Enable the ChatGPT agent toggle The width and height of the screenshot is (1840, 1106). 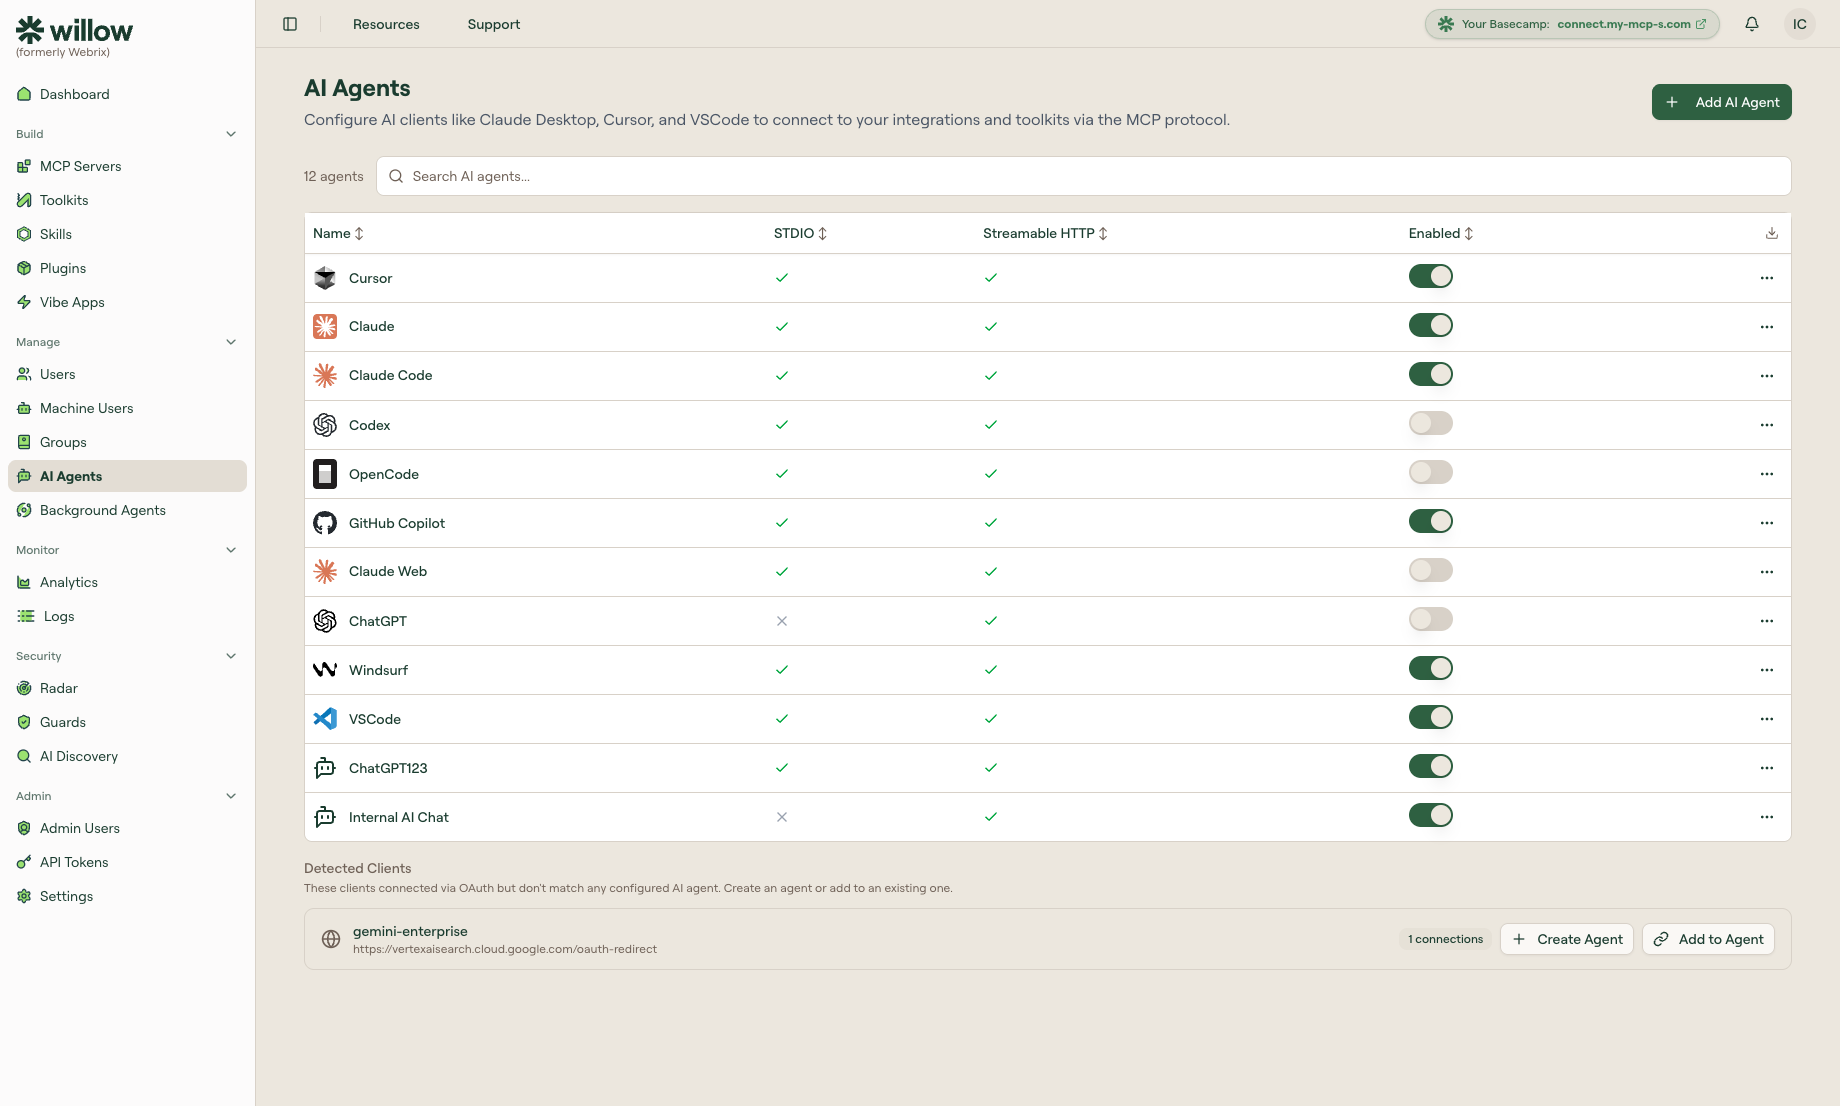(1431, 619)
